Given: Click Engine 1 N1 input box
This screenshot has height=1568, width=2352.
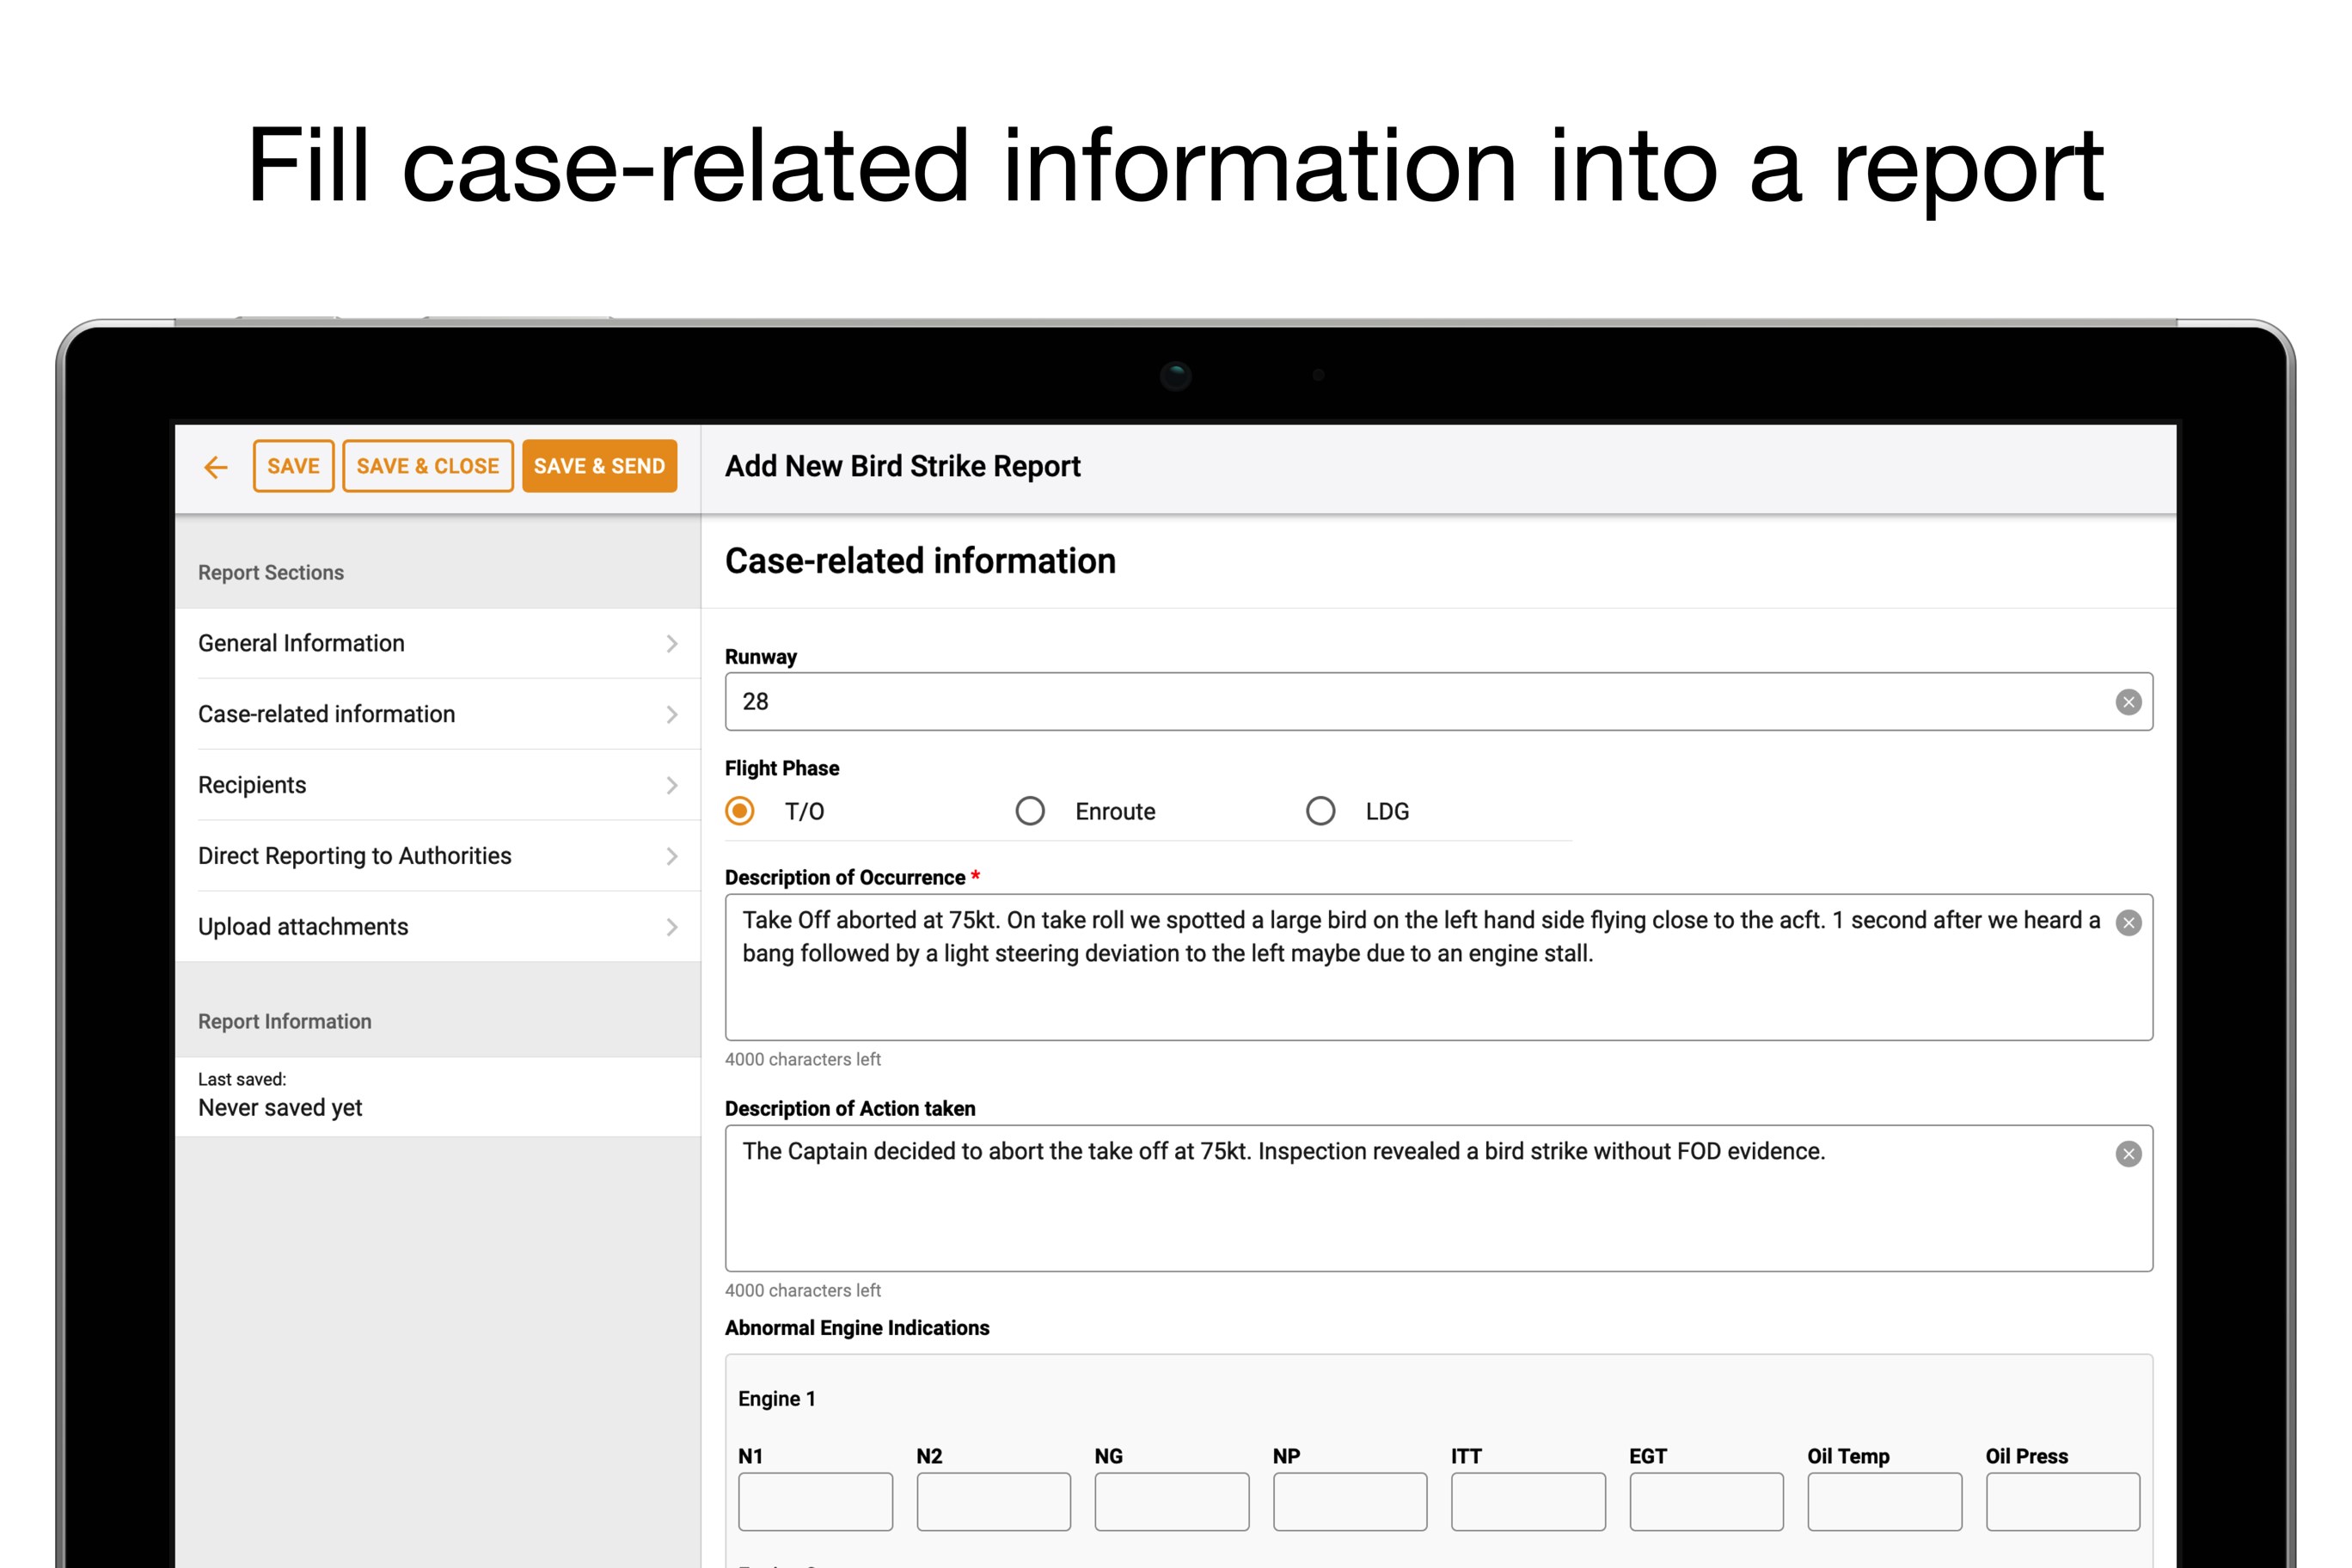Looking at the screenshot, I should tap(815, 1501).
